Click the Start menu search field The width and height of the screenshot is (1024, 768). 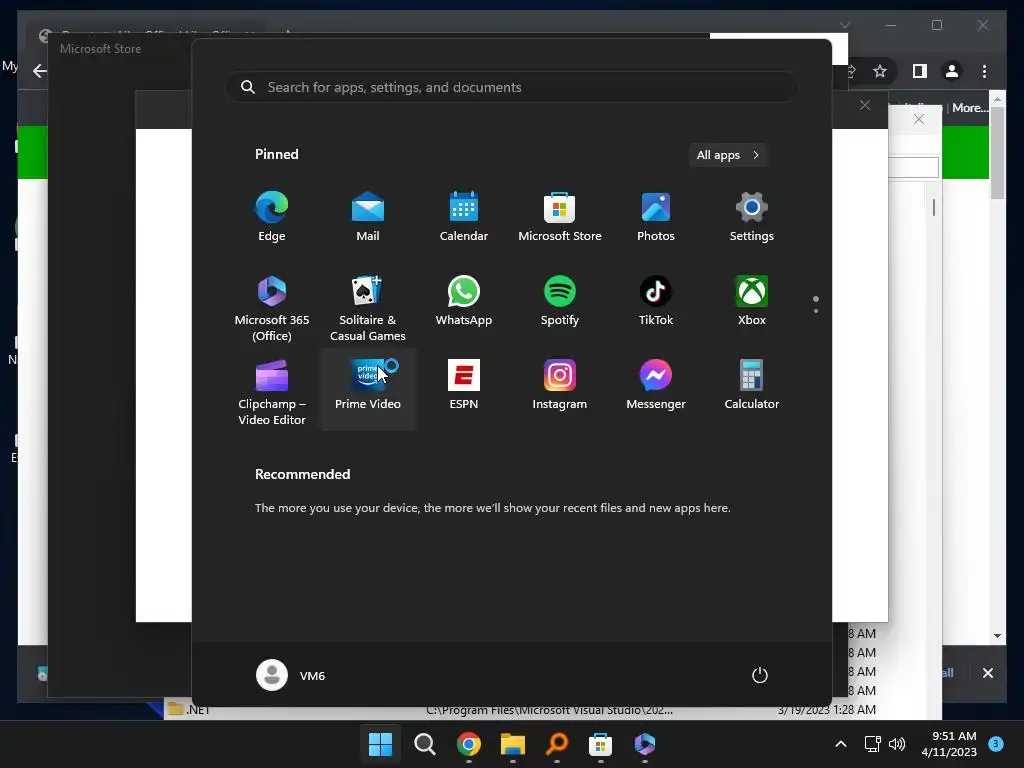(x=511, y=87)
